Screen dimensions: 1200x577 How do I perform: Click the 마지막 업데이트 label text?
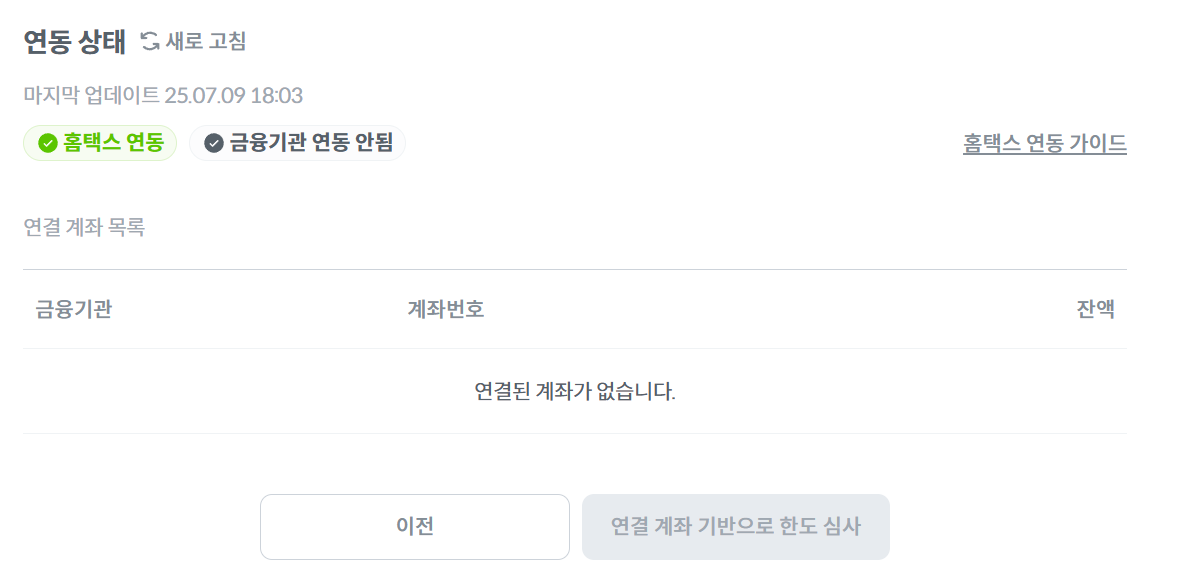point(91,96)
